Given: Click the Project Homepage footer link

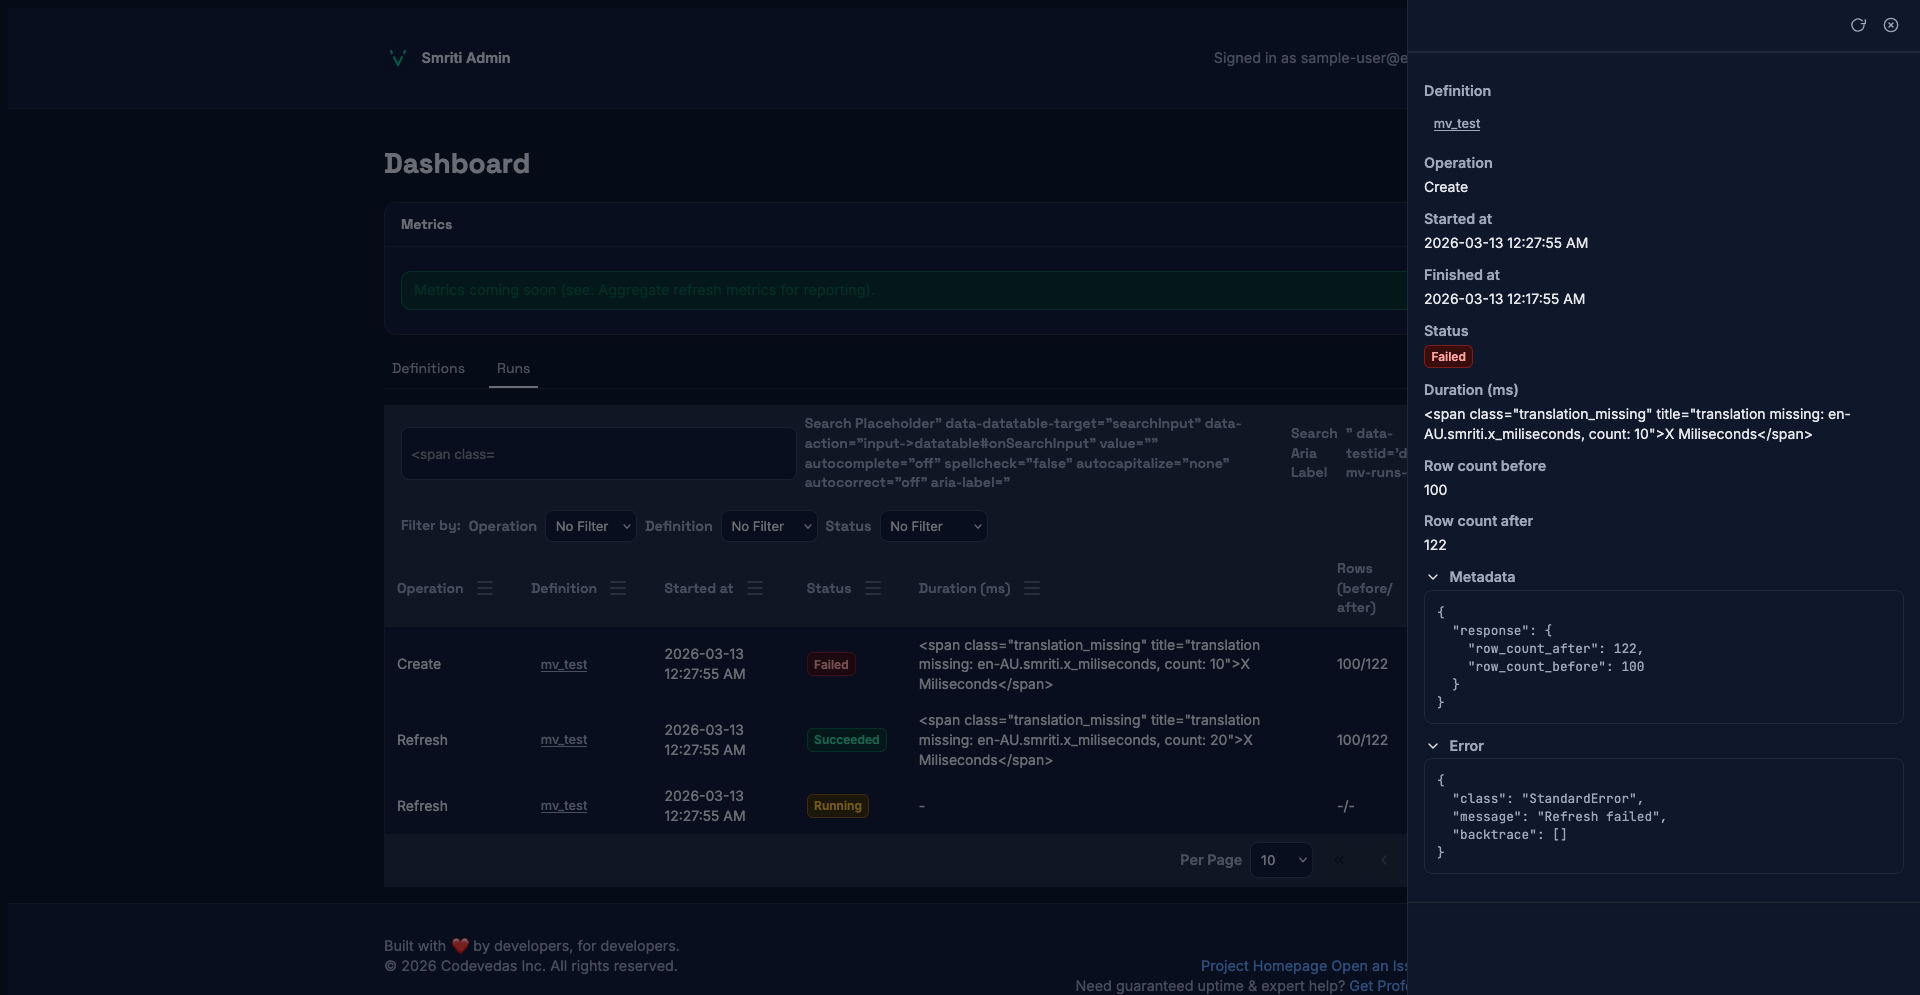Looking at the screenshot, I should click(1263, 966).
